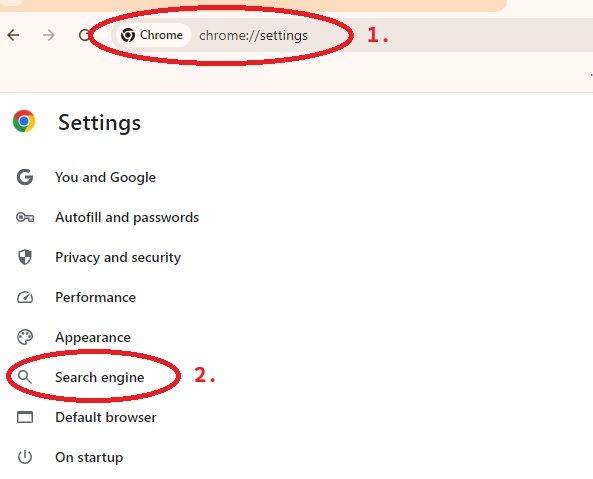Click the Google G icon
Viewport: 593px width, 479px height.
[x=25, y=177]
